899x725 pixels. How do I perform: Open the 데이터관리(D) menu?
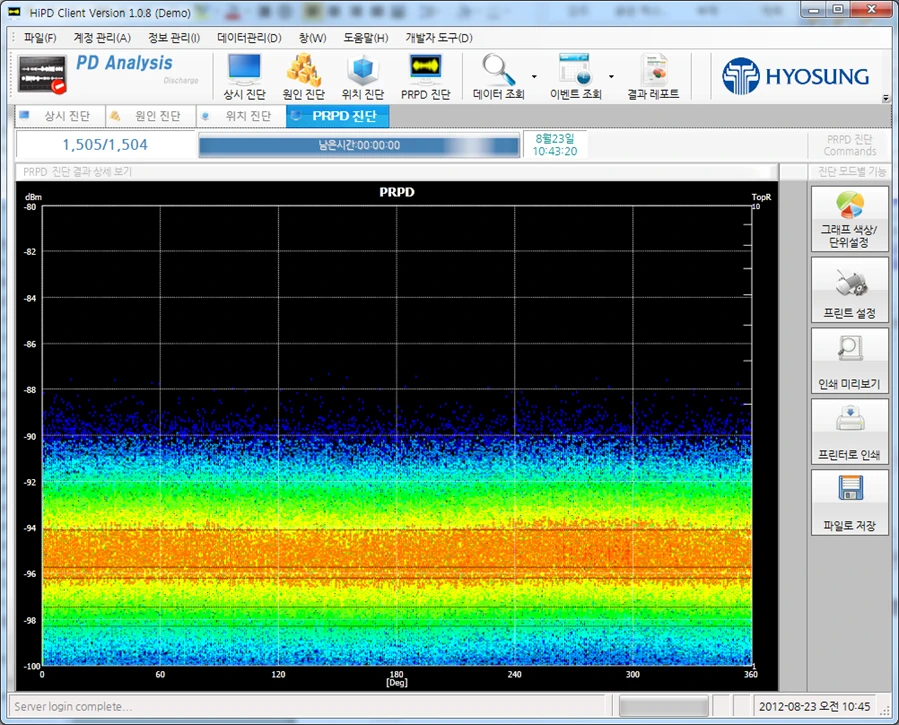[249, 38]
